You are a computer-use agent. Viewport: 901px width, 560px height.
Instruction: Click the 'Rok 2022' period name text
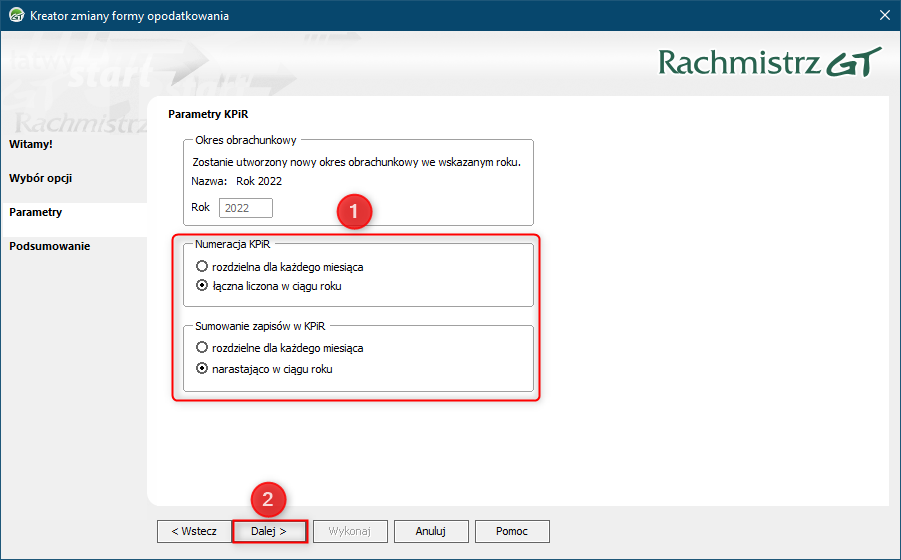[259, 181]
